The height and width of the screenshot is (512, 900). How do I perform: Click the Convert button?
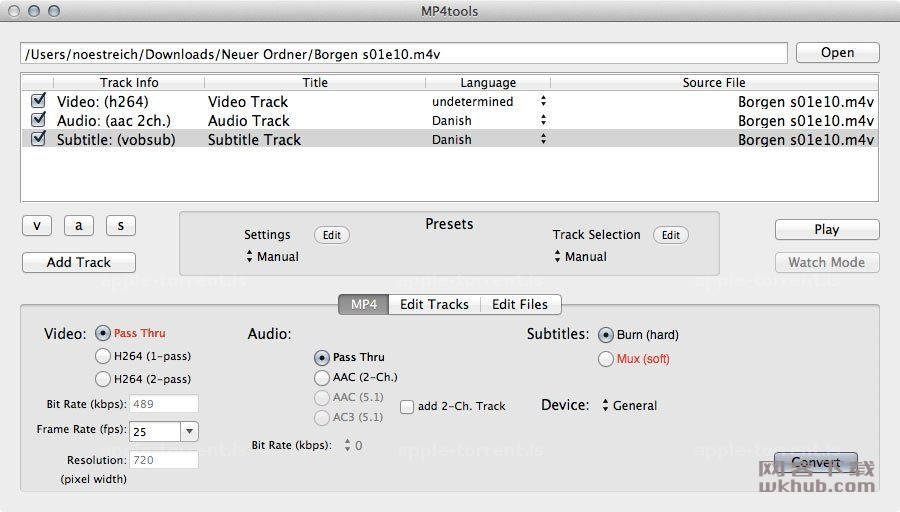click(816, 462)
